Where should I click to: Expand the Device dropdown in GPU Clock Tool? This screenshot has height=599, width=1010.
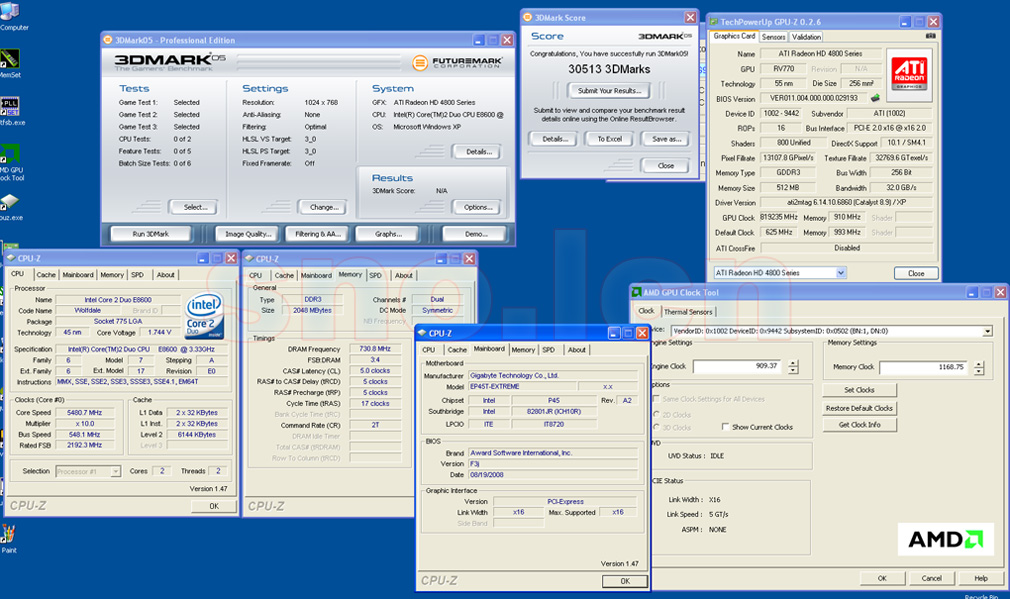[987, 331]
